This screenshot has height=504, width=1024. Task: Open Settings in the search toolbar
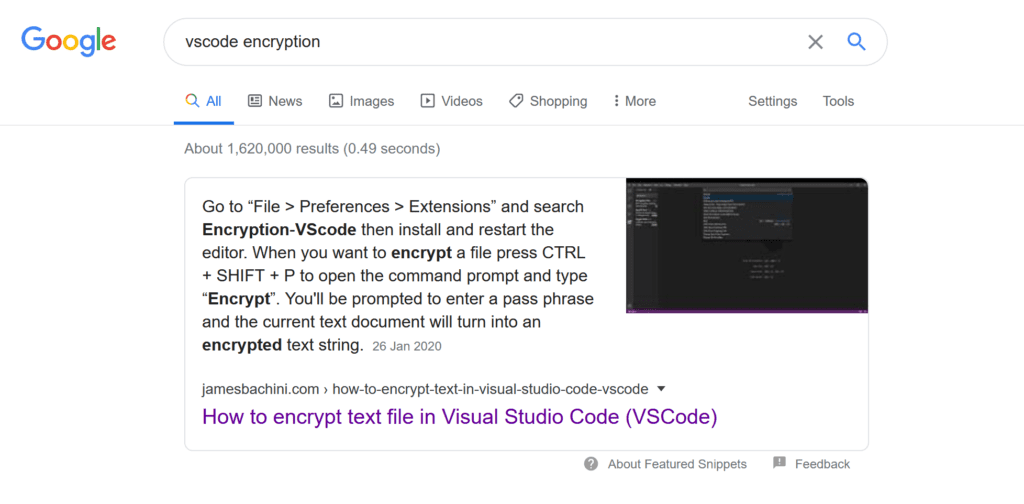773,101
